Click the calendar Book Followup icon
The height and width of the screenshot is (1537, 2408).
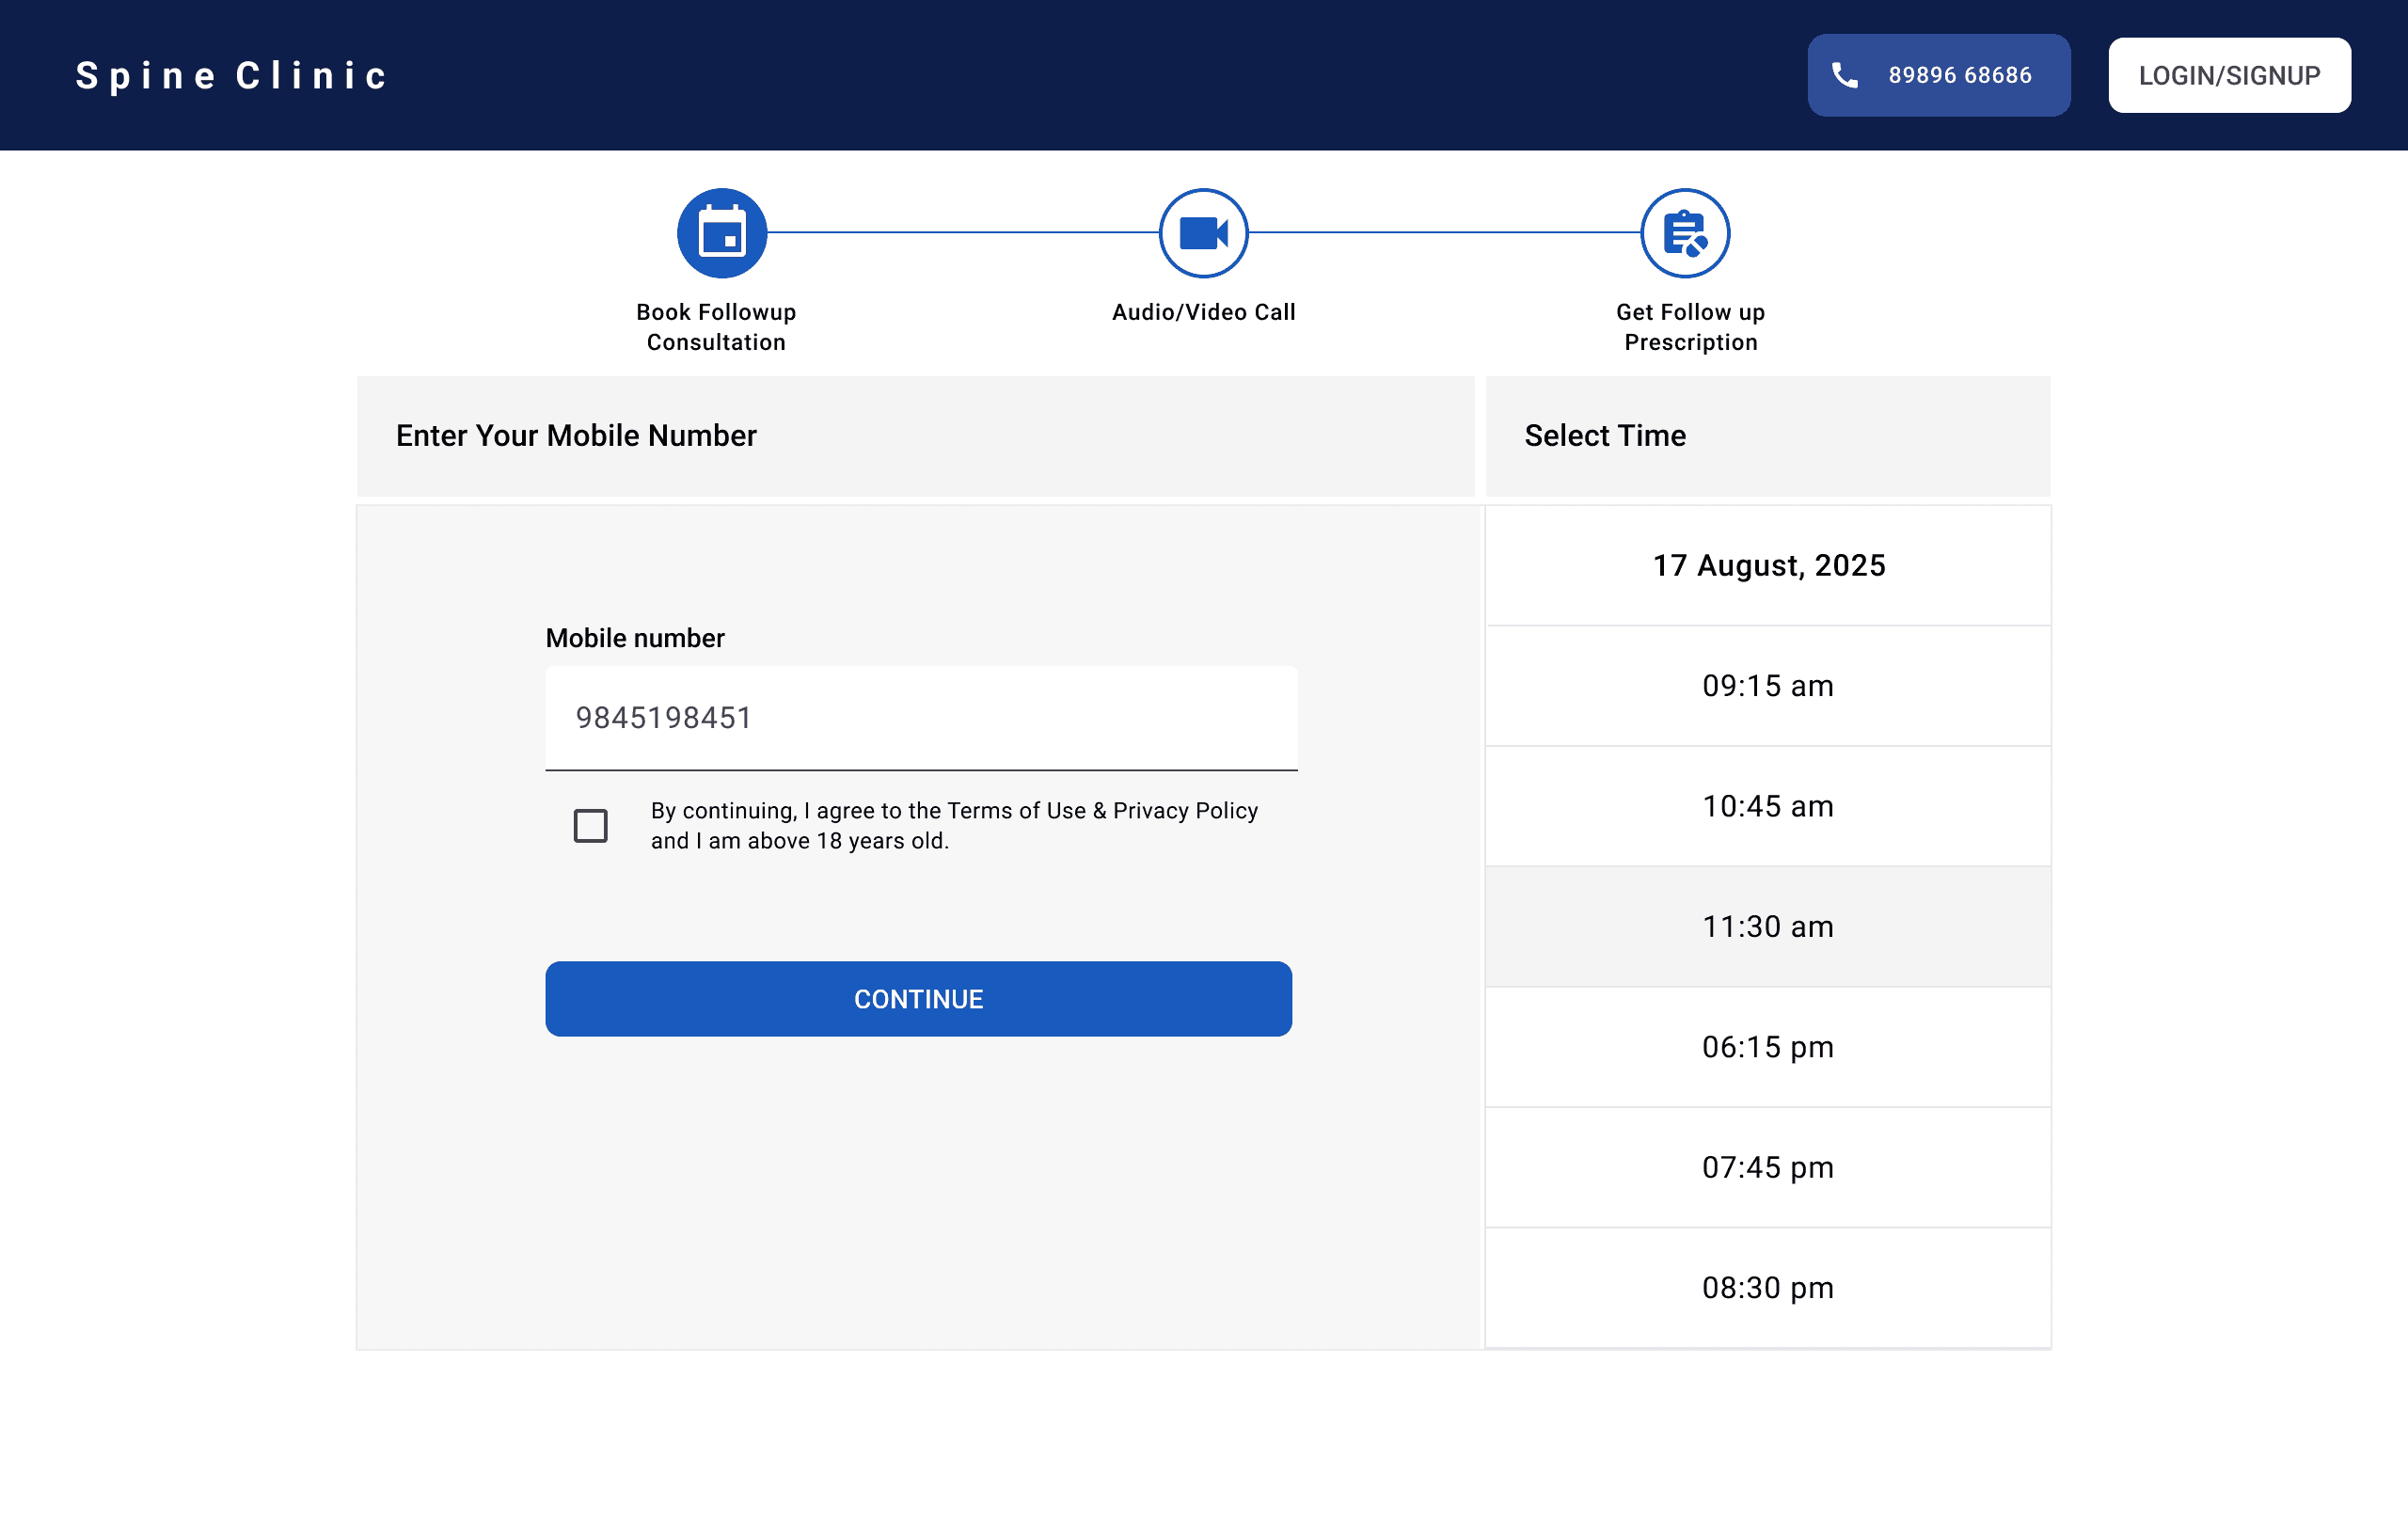click(722, 233)
